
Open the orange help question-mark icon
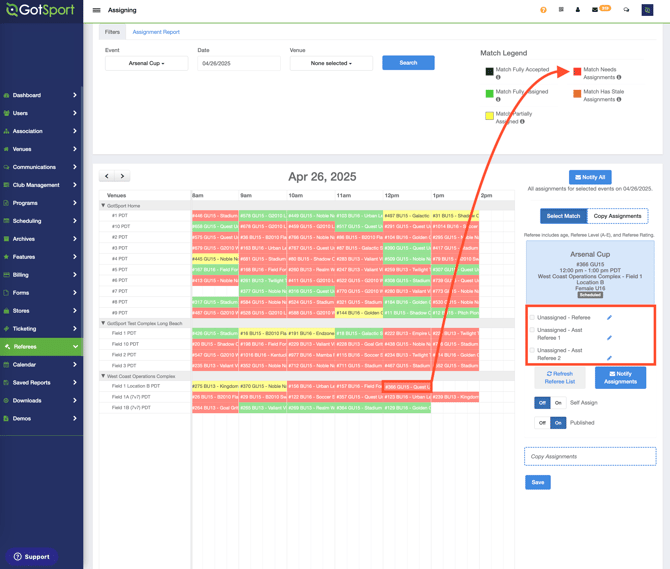coord(543,10)
